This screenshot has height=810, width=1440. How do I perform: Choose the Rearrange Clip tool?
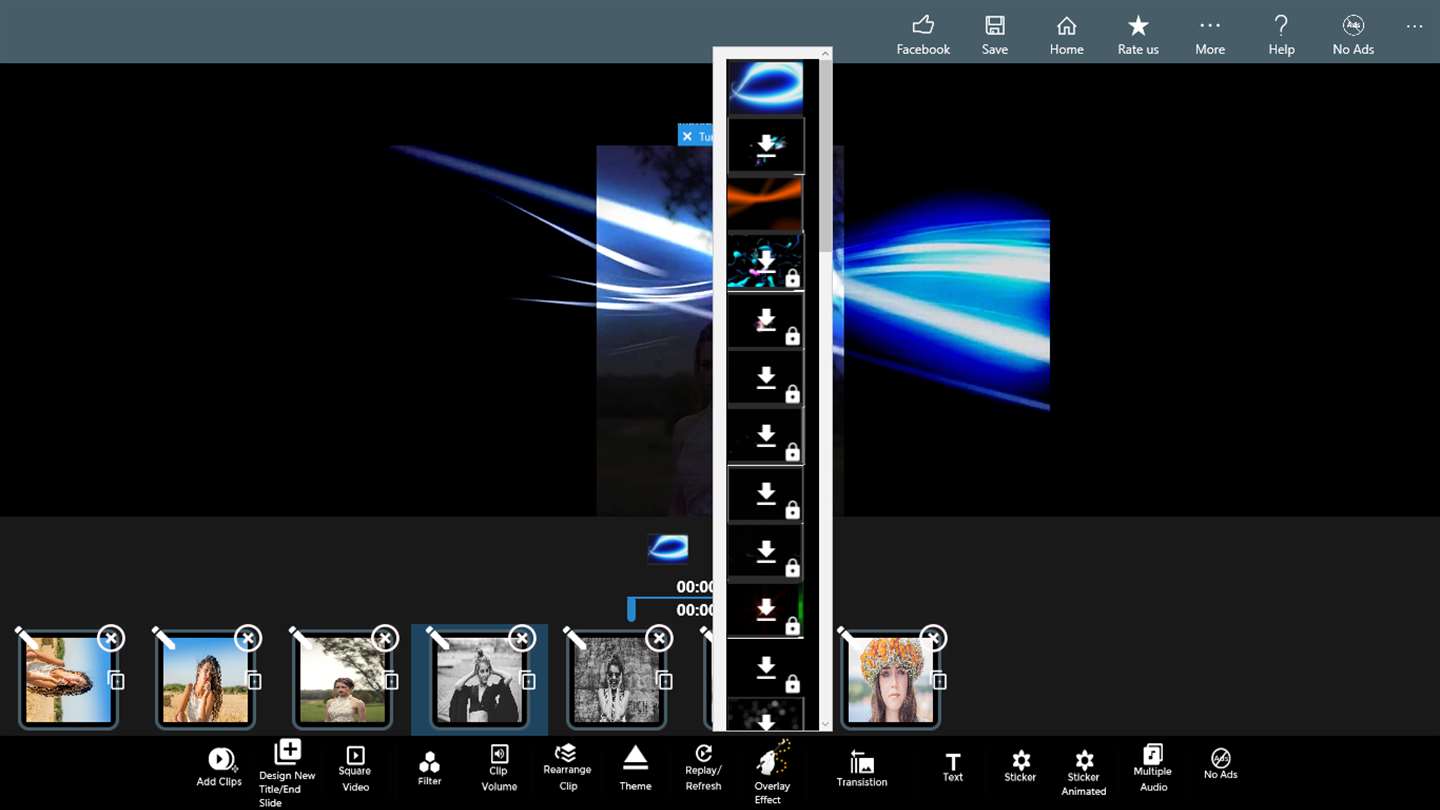567,768
